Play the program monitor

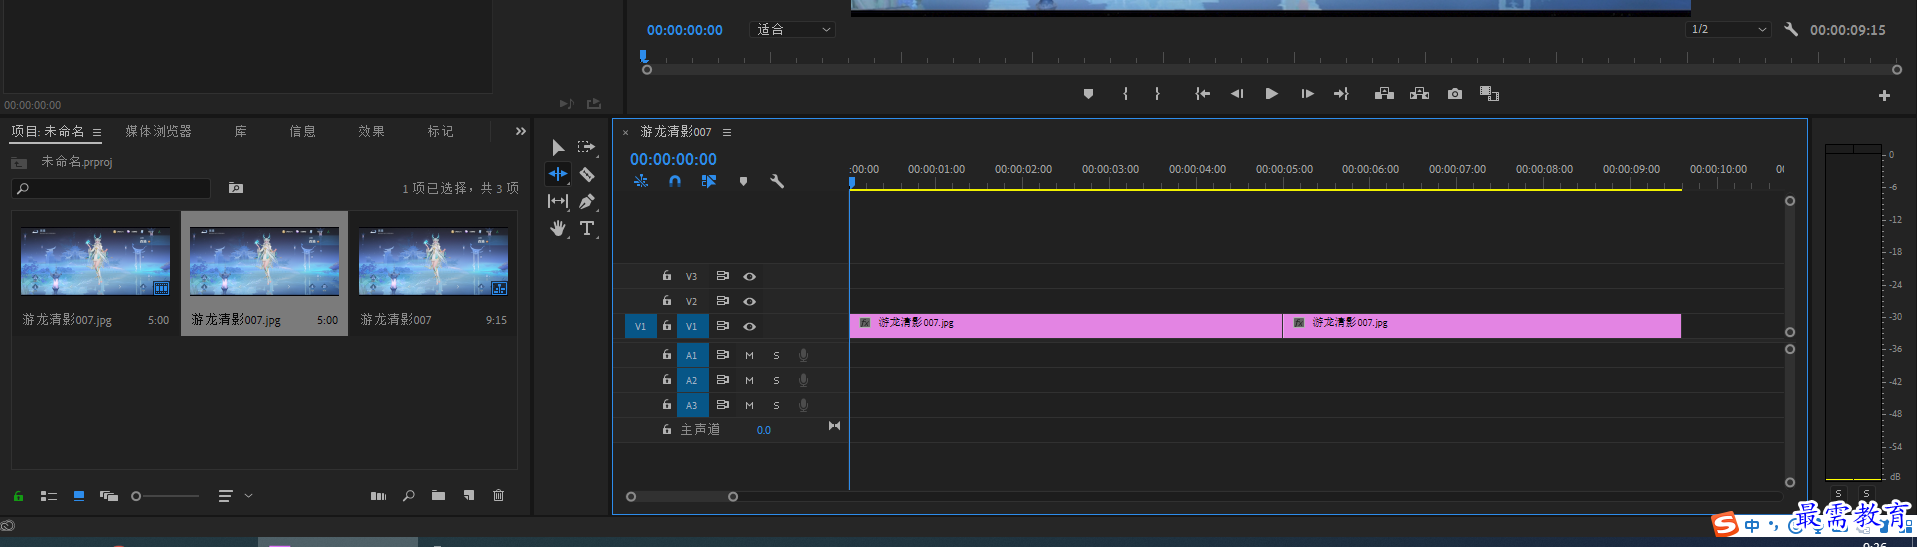pos(1271,94)
